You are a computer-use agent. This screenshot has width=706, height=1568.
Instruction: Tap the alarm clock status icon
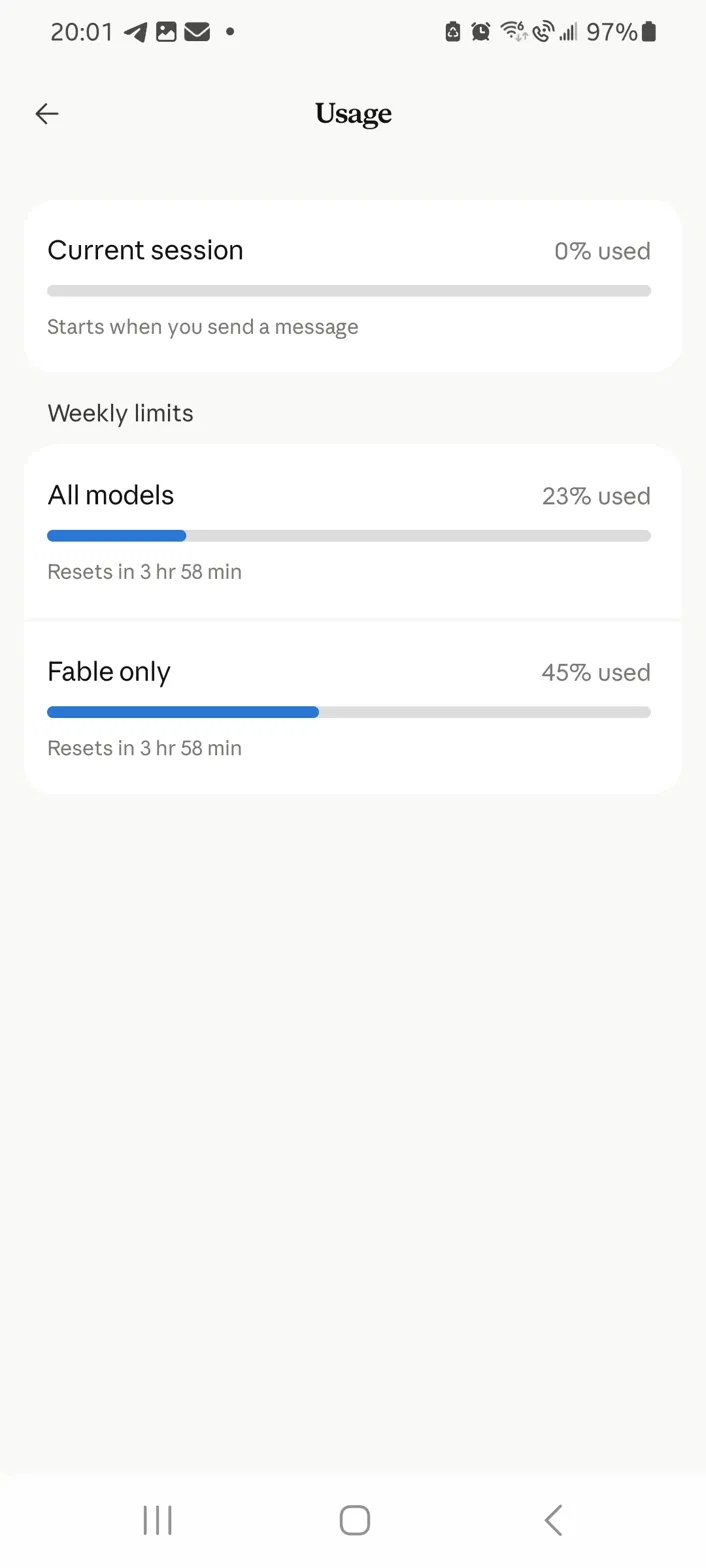(481, 32)
